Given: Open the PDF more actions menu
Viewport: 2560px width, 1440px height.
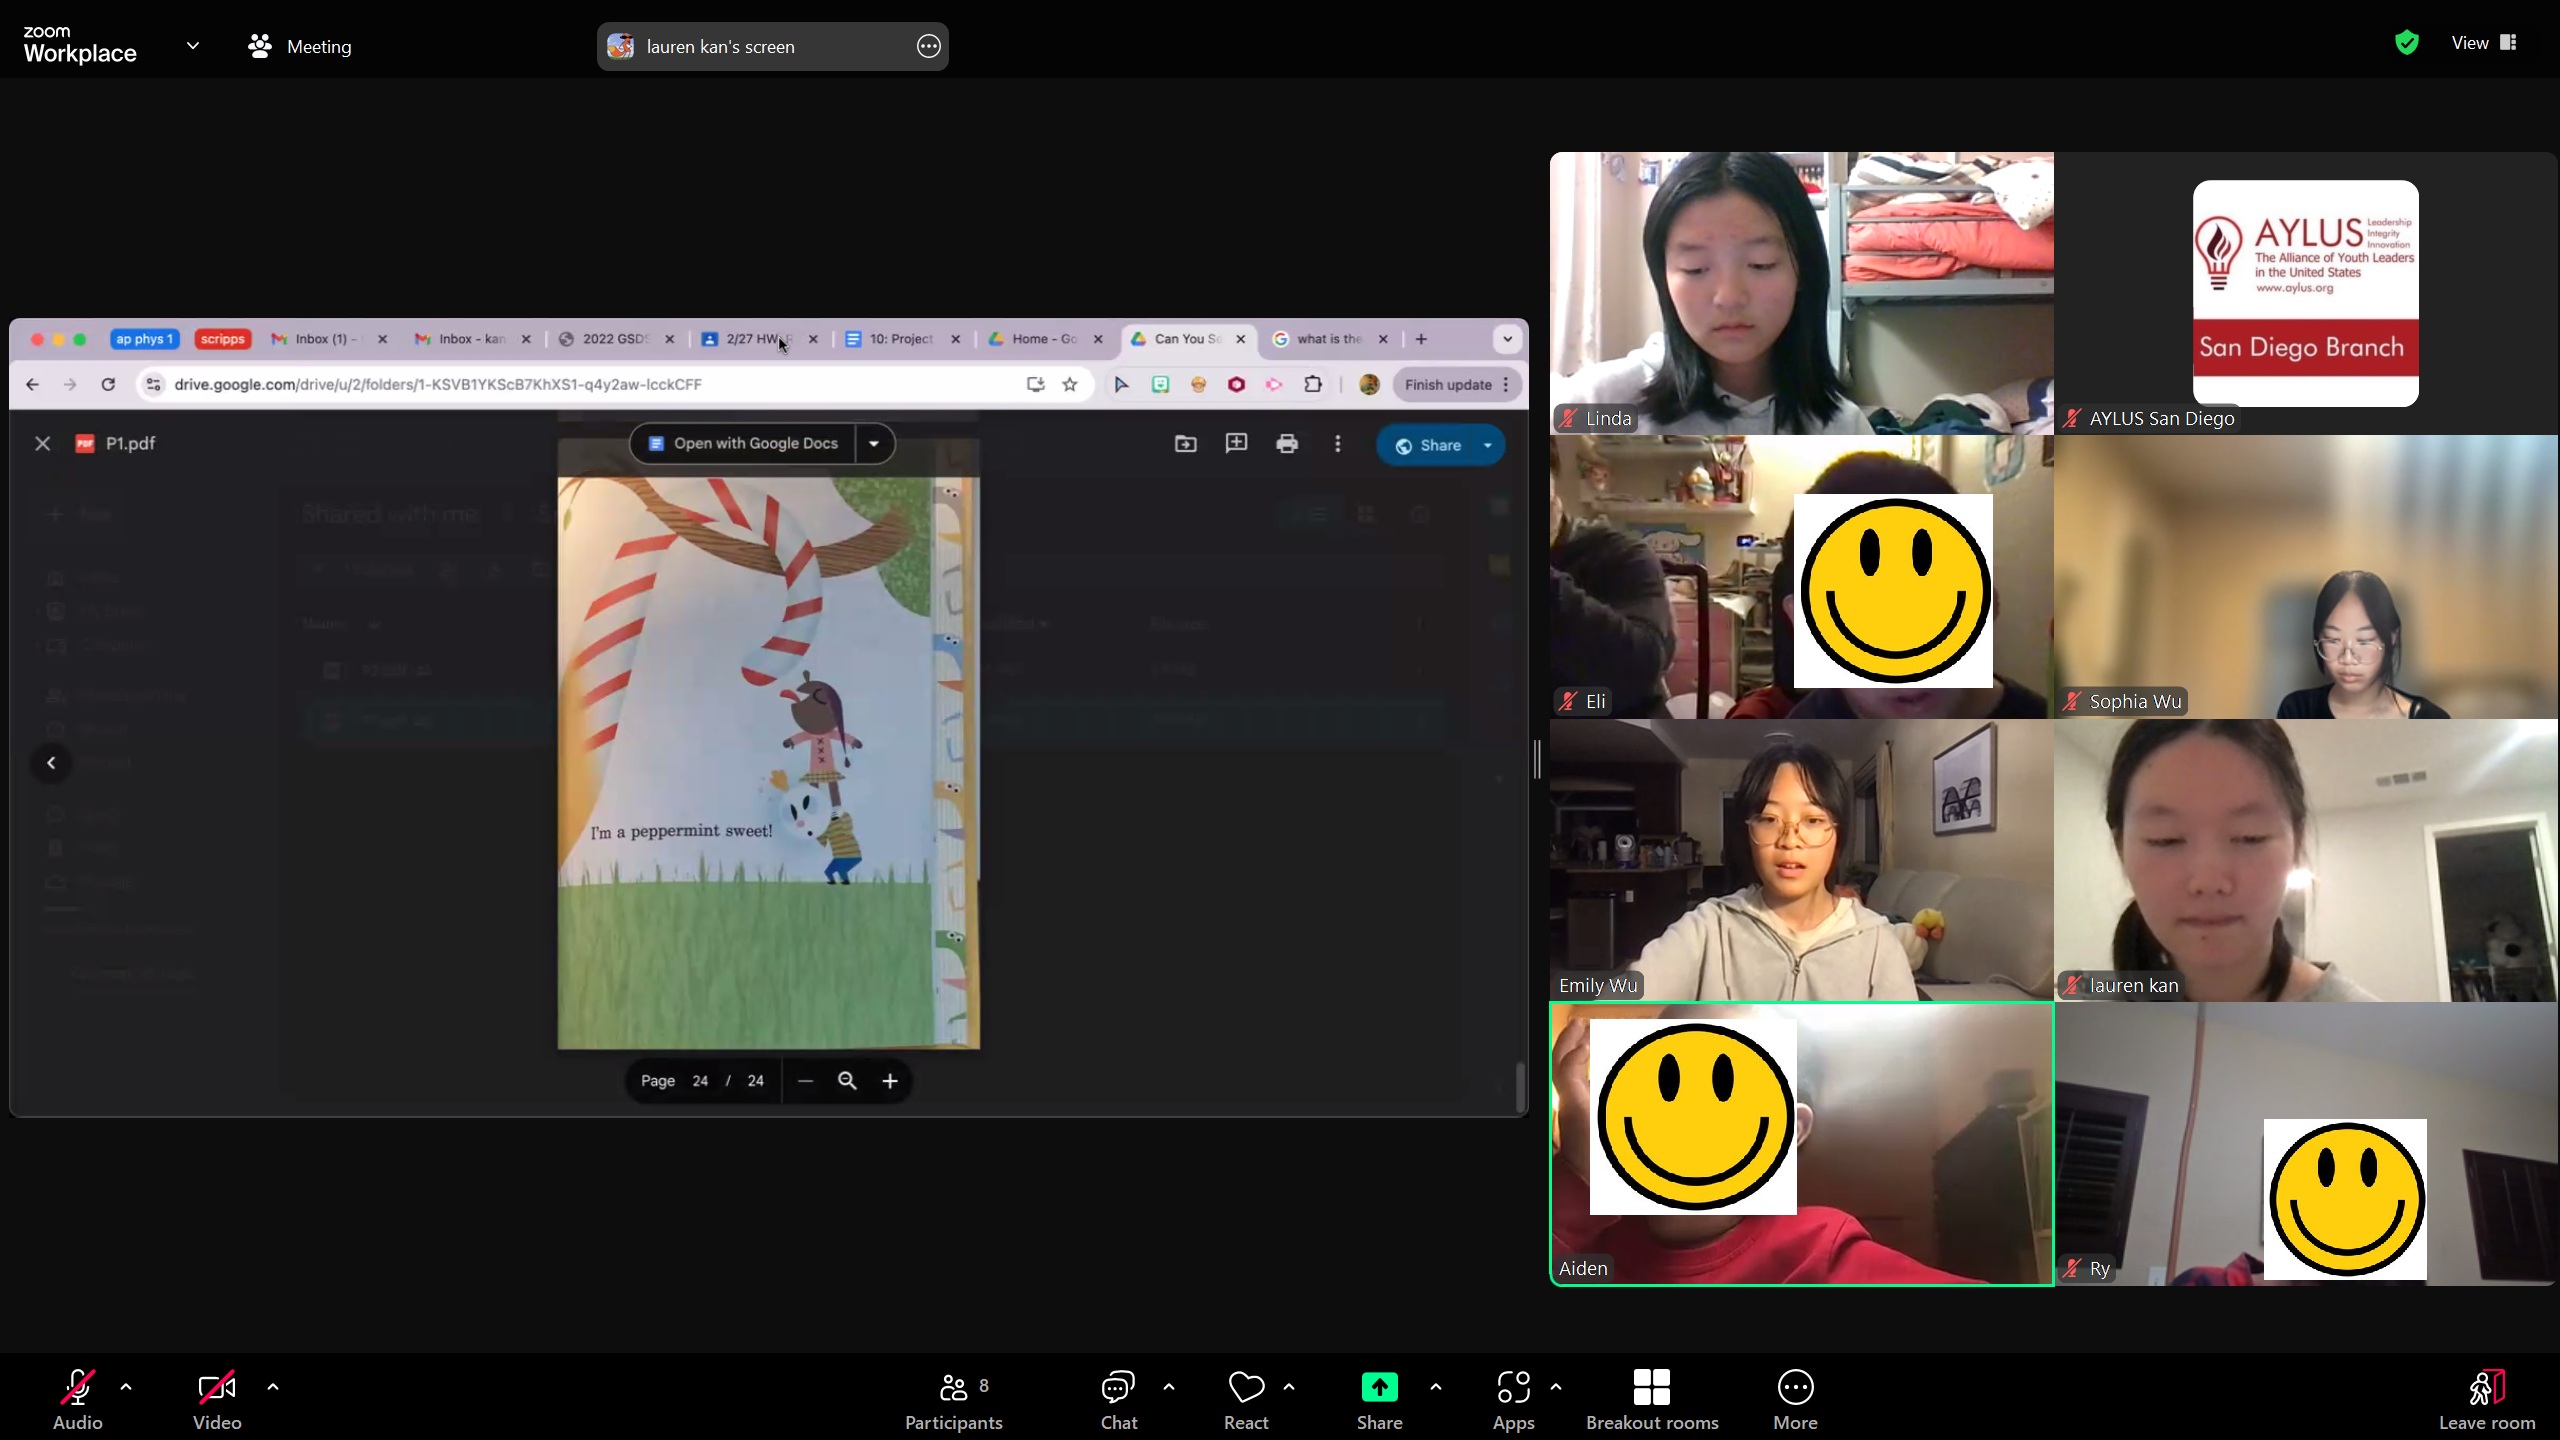Looking at the screenshot, I should [1338, 443].
